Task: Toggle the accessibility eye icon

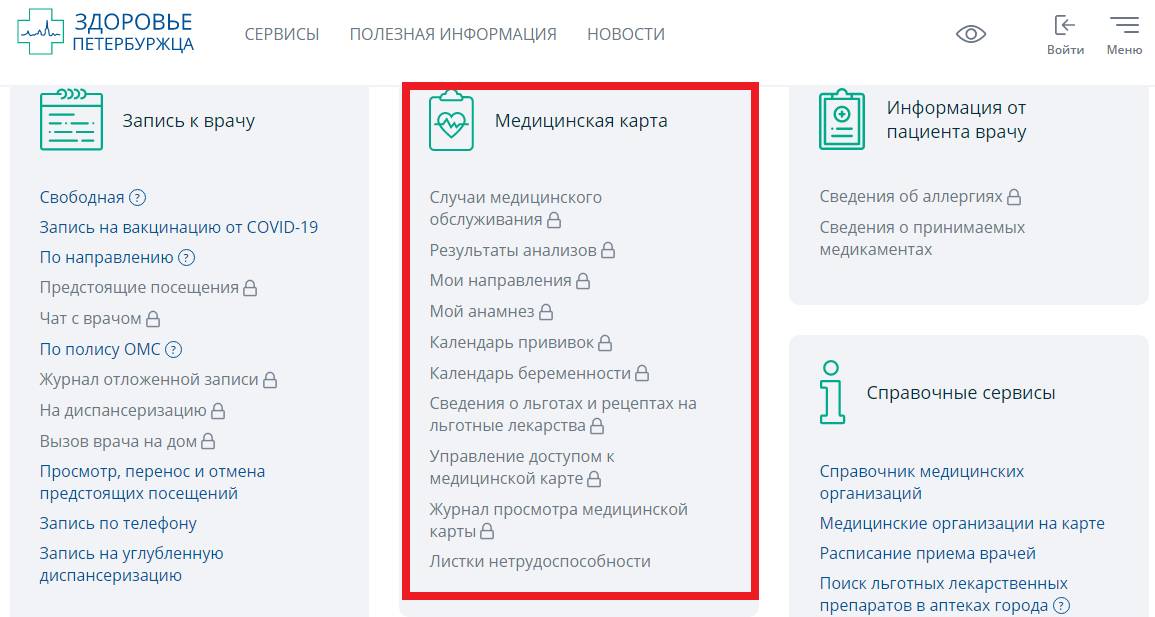Action: (x=970, y=34)
